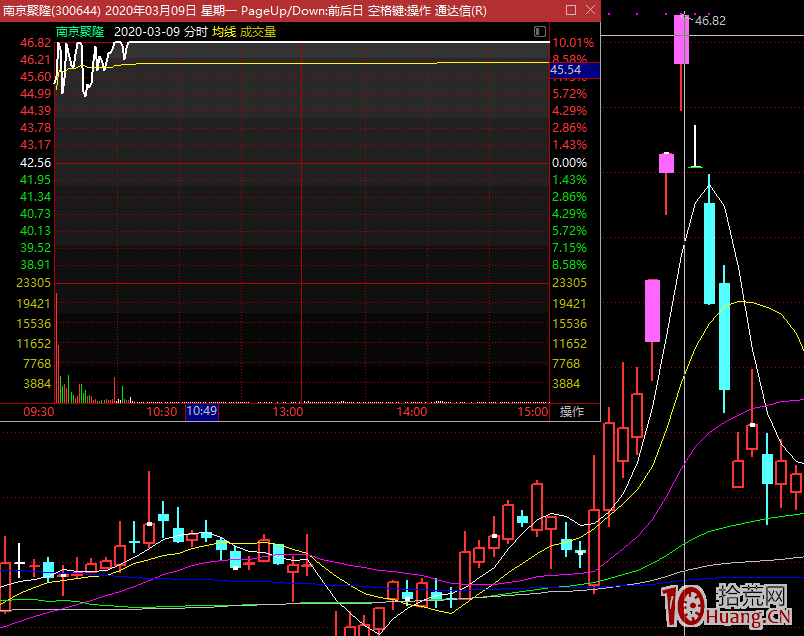The height and width of the screenshot is (636, 804).
Task: Minimize the intraday popup window
Action: tap(544, 10)
